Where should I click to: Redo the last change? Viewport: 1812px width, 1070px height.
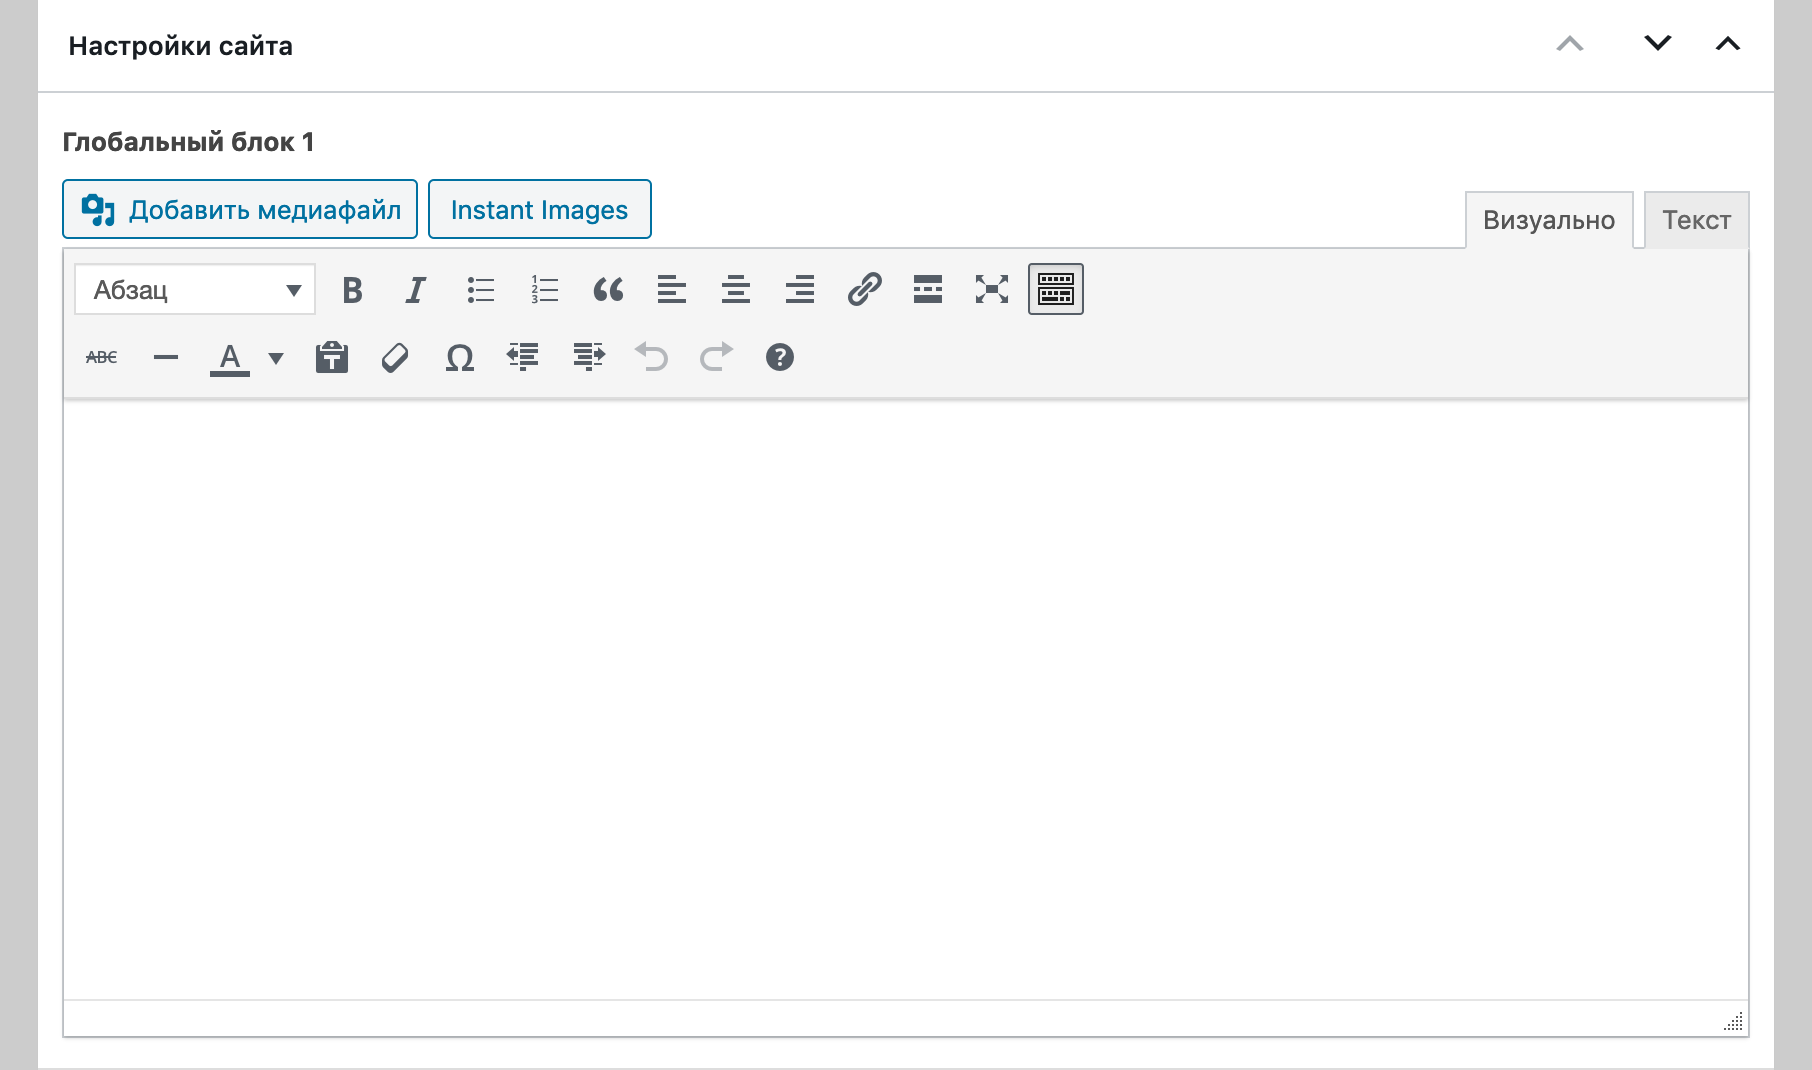[716, 357]
